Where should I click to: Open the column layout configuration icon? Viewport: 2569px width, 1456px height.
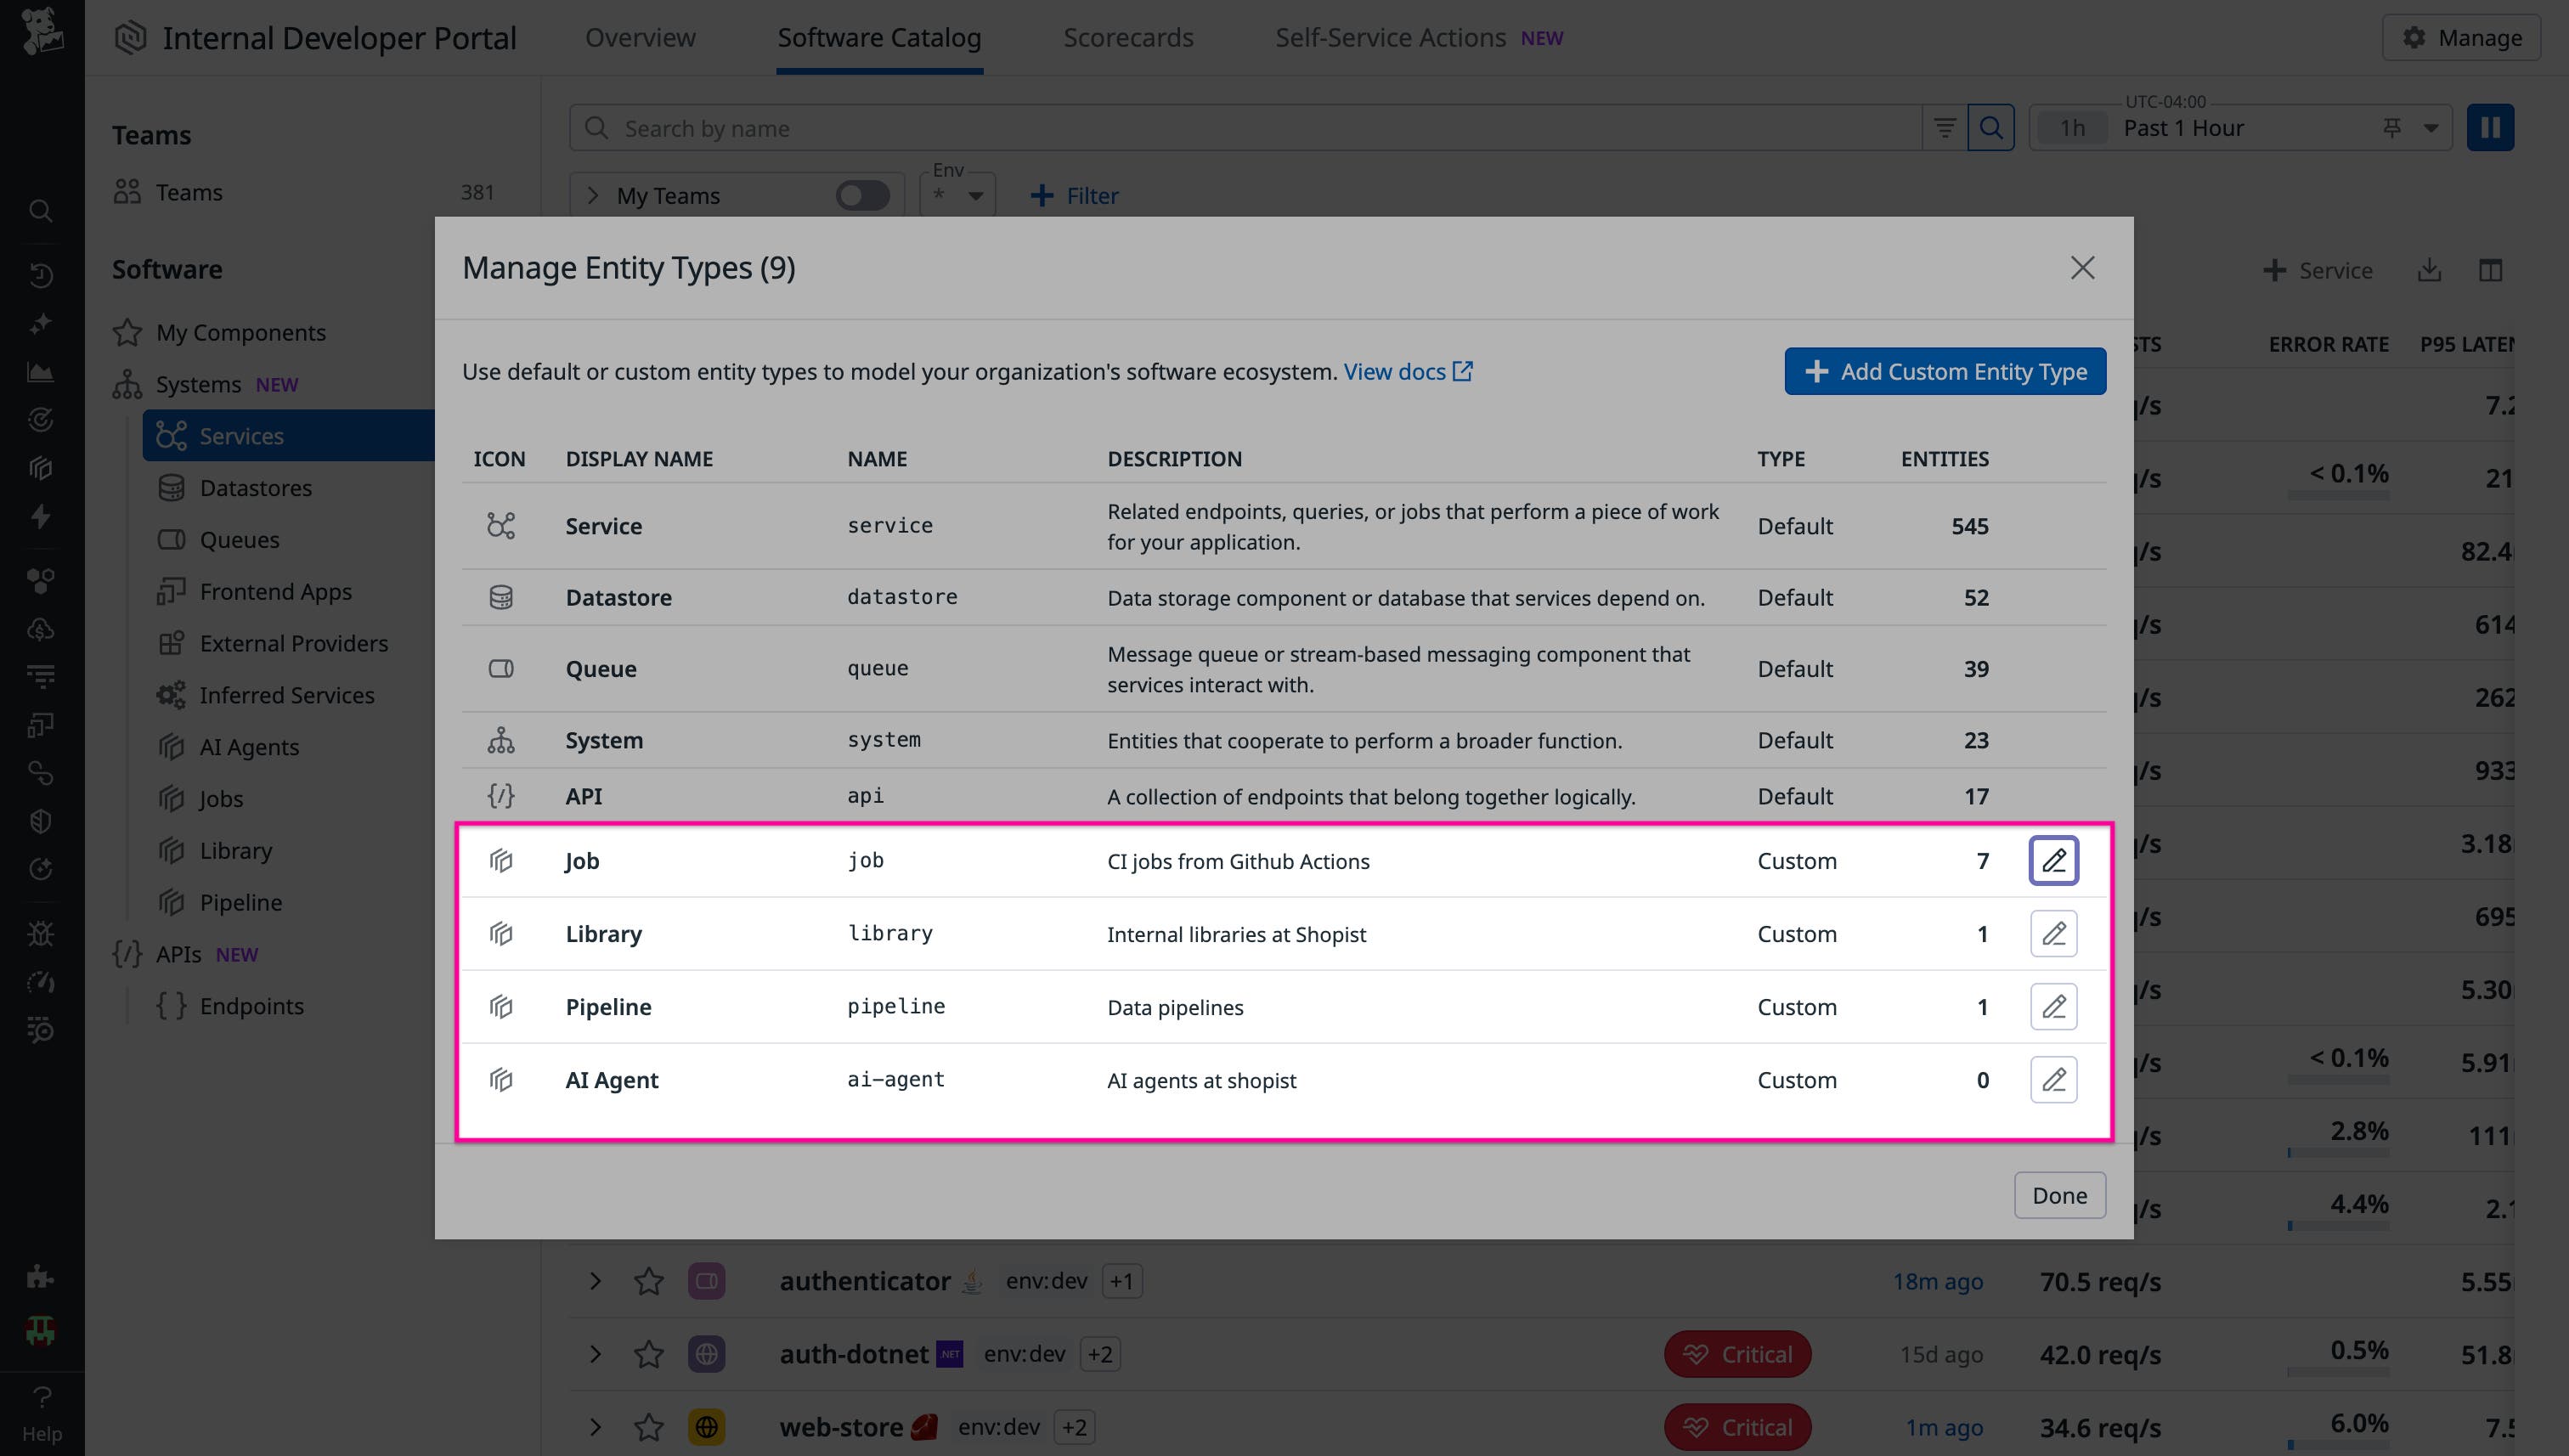pos(2492,270)
